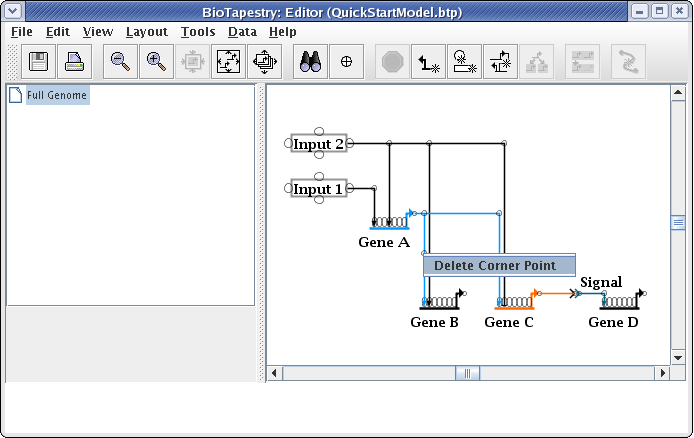Click the center crosshair circle icon
Image resolution: width=694 pixels, height=438 pixels.
click(346, 62)
